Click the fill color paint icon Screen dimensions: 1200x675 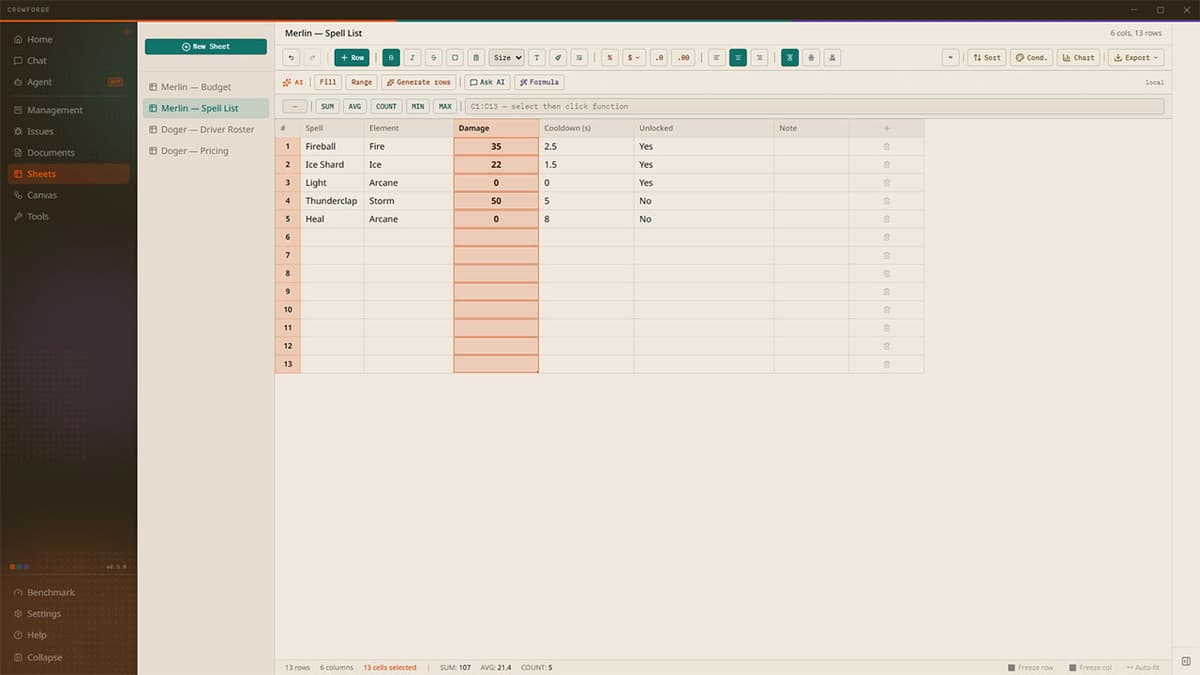[x=558, y=58]
